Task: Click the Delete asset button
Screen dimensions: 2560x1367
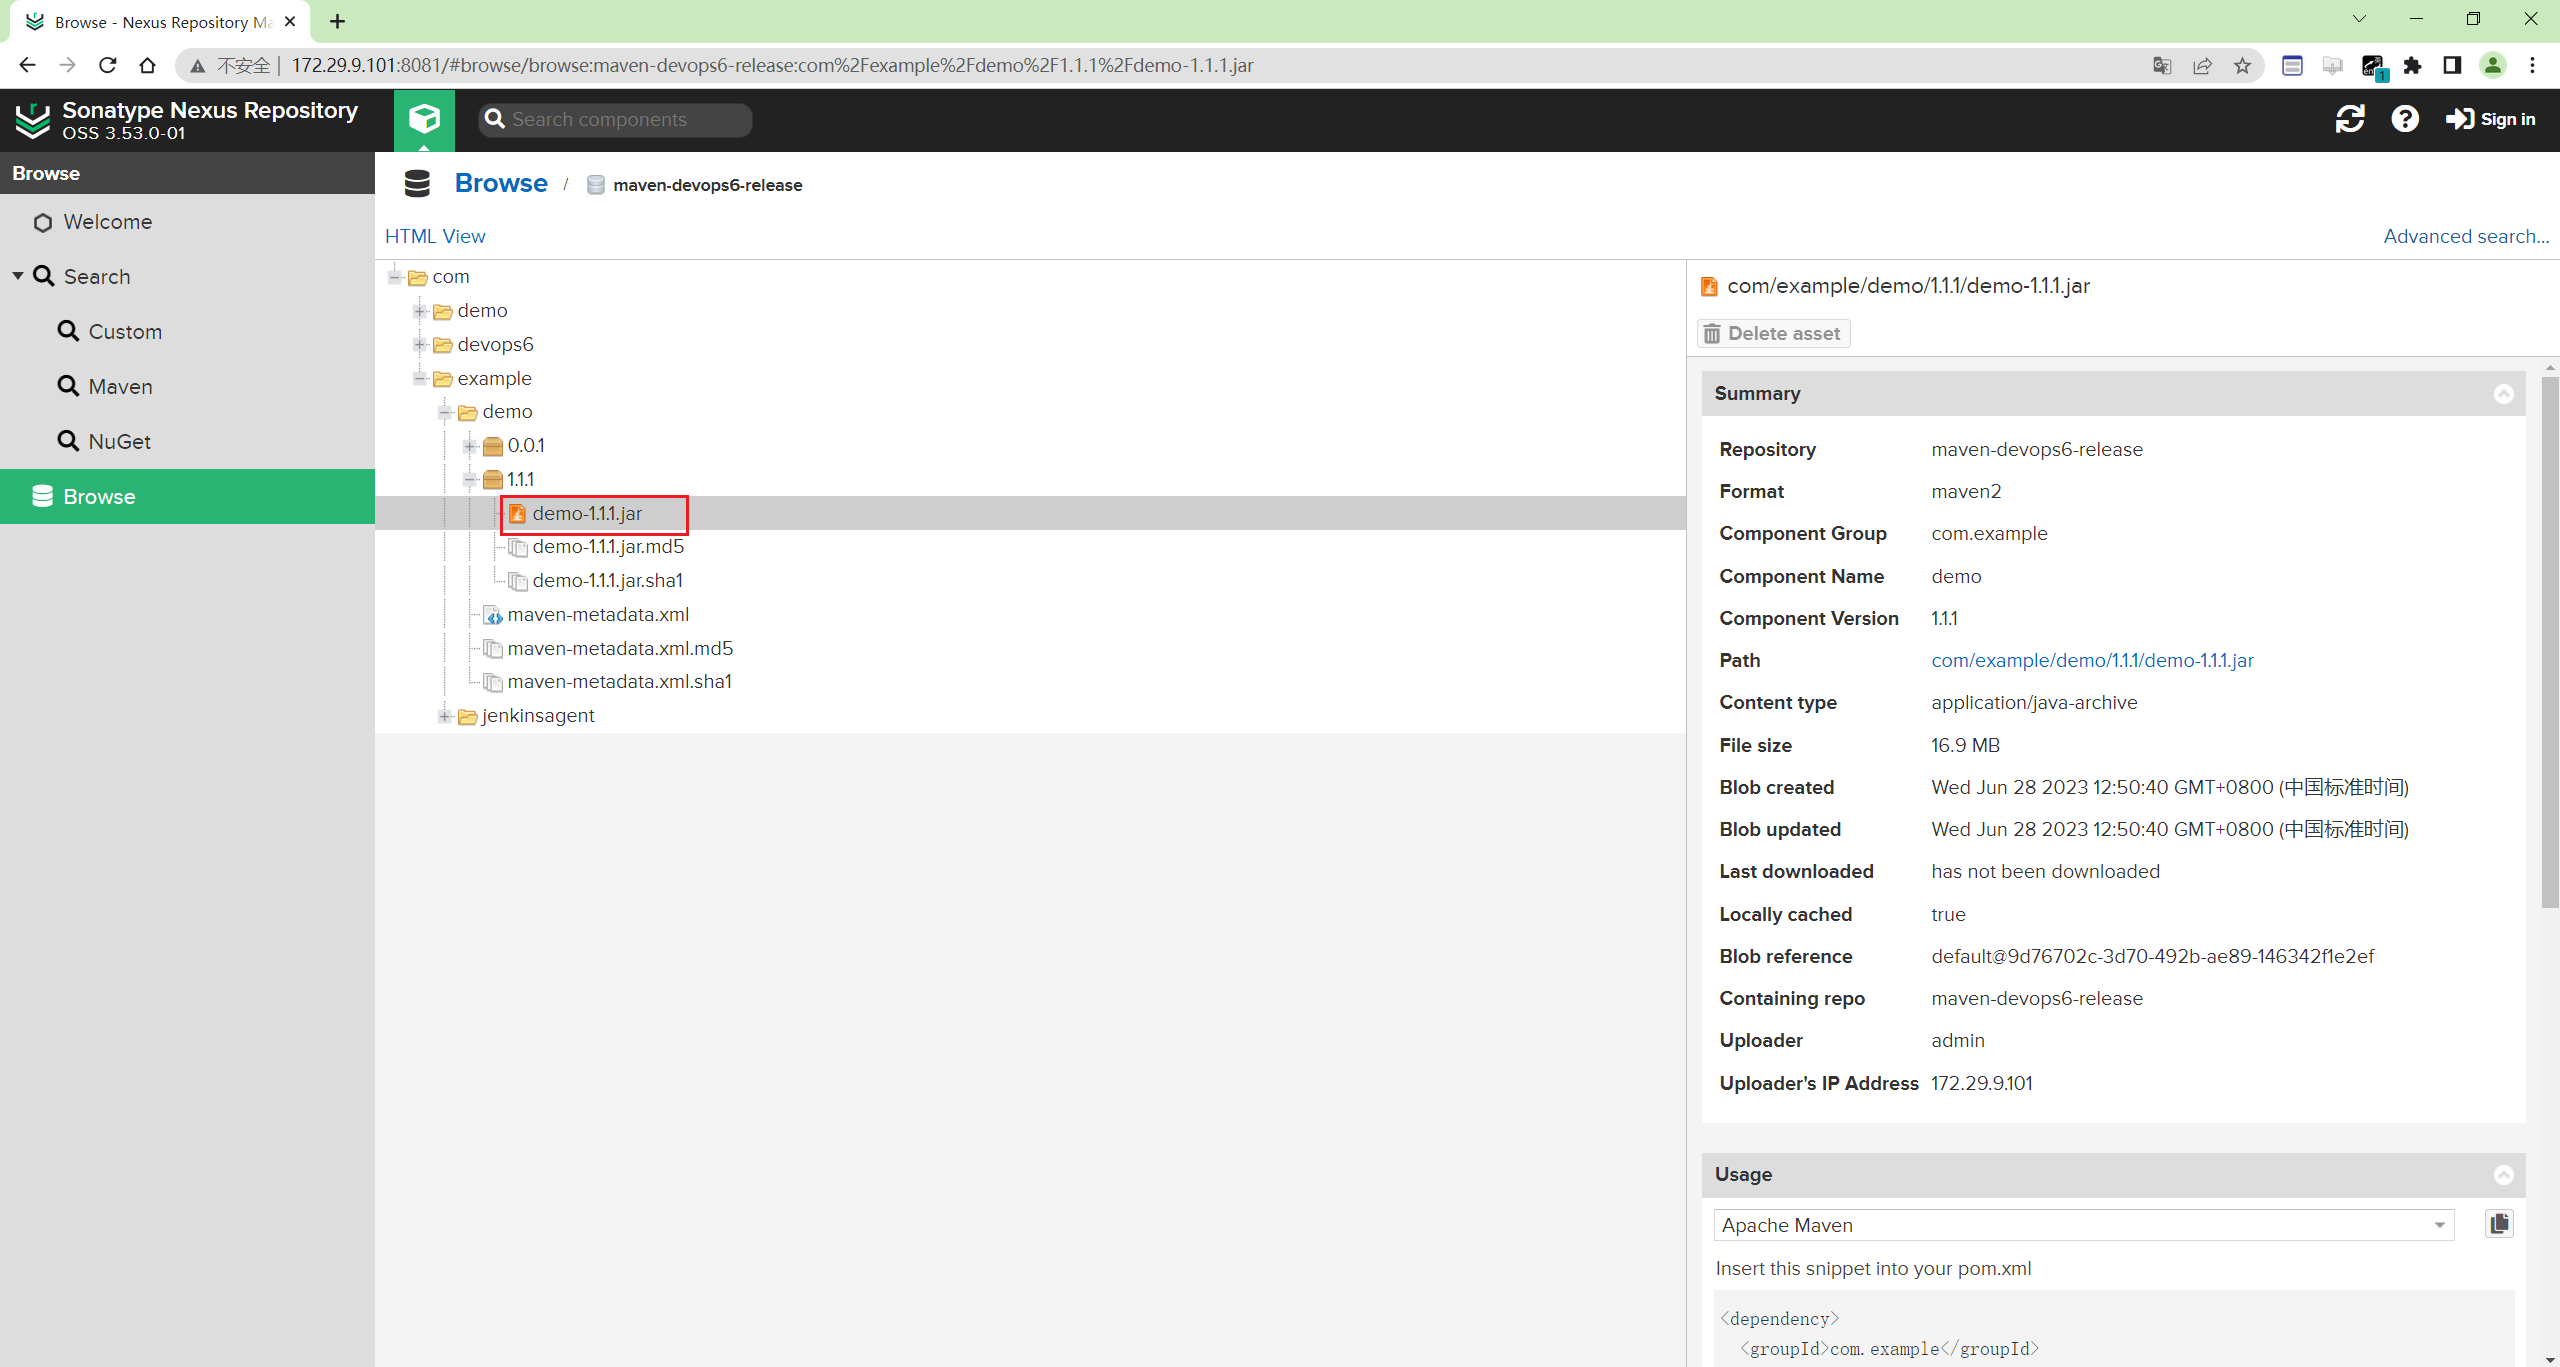Action: [1773, 334]
